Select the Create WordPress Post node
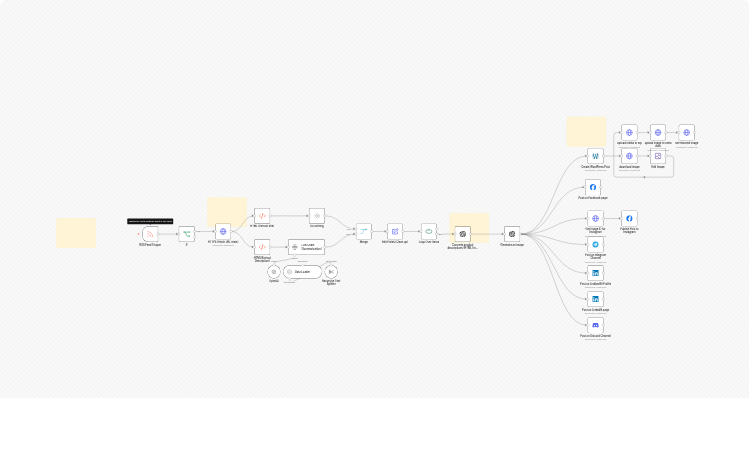 point(594,156)
